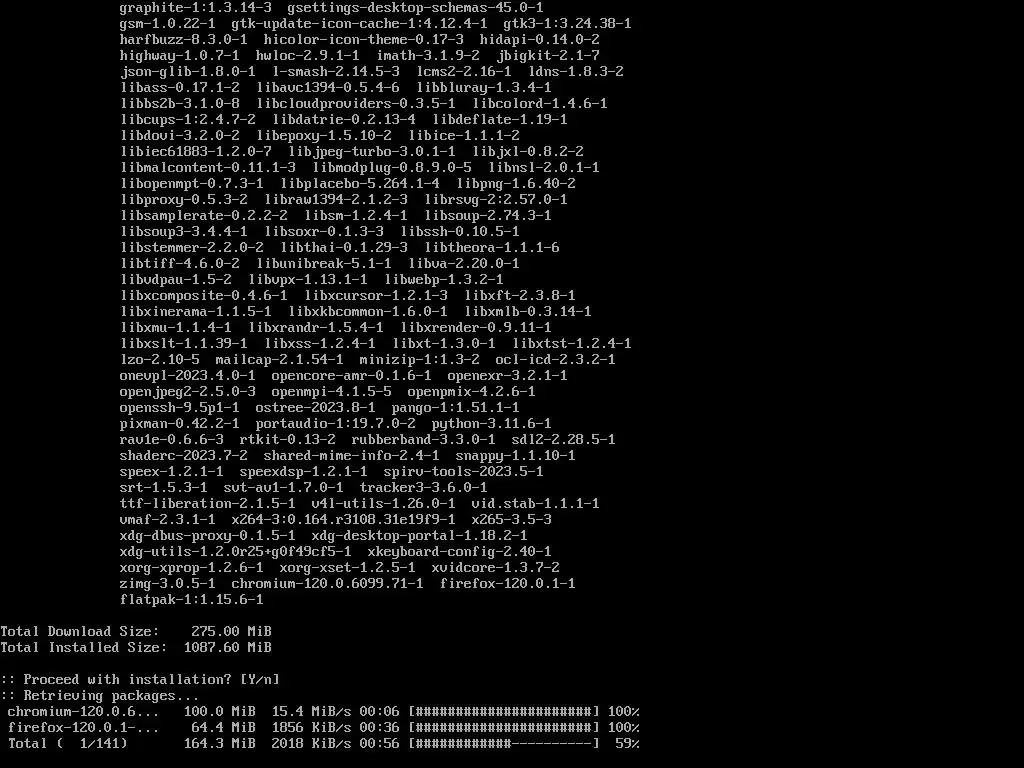The height and width of the screenshot is (768, 1024).
Task: Click the xdg-desktop-portal-1.18.2-1 package name
Action: click(x=419, y=536)
